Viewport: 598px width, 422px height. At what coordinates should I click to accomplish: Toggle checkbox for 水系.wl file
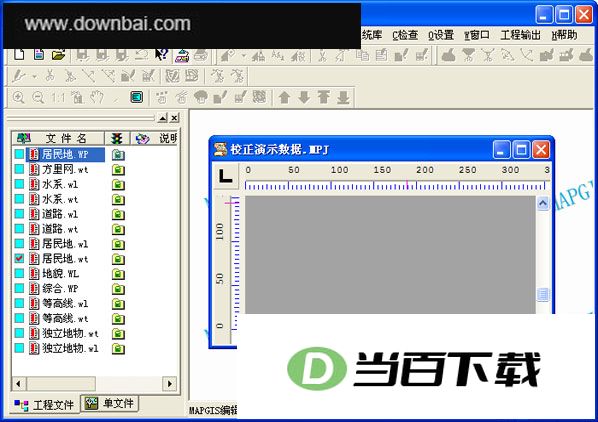point(19,184)
